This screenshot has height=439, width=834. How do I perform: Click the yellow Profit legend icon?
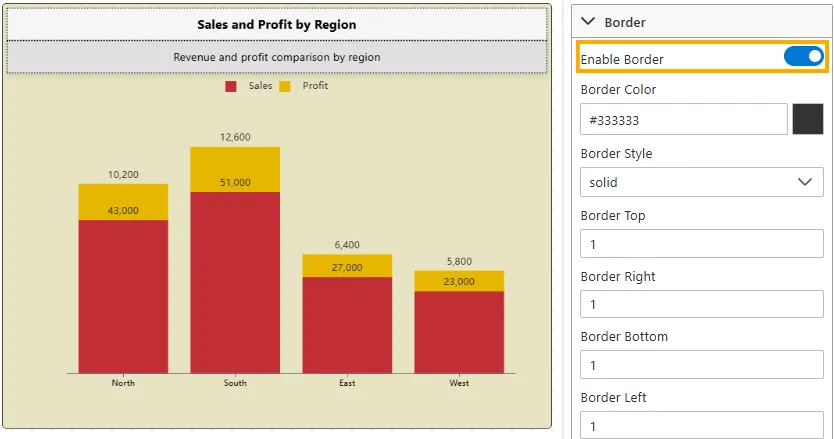pyautogui.click(x=285, y=86)
